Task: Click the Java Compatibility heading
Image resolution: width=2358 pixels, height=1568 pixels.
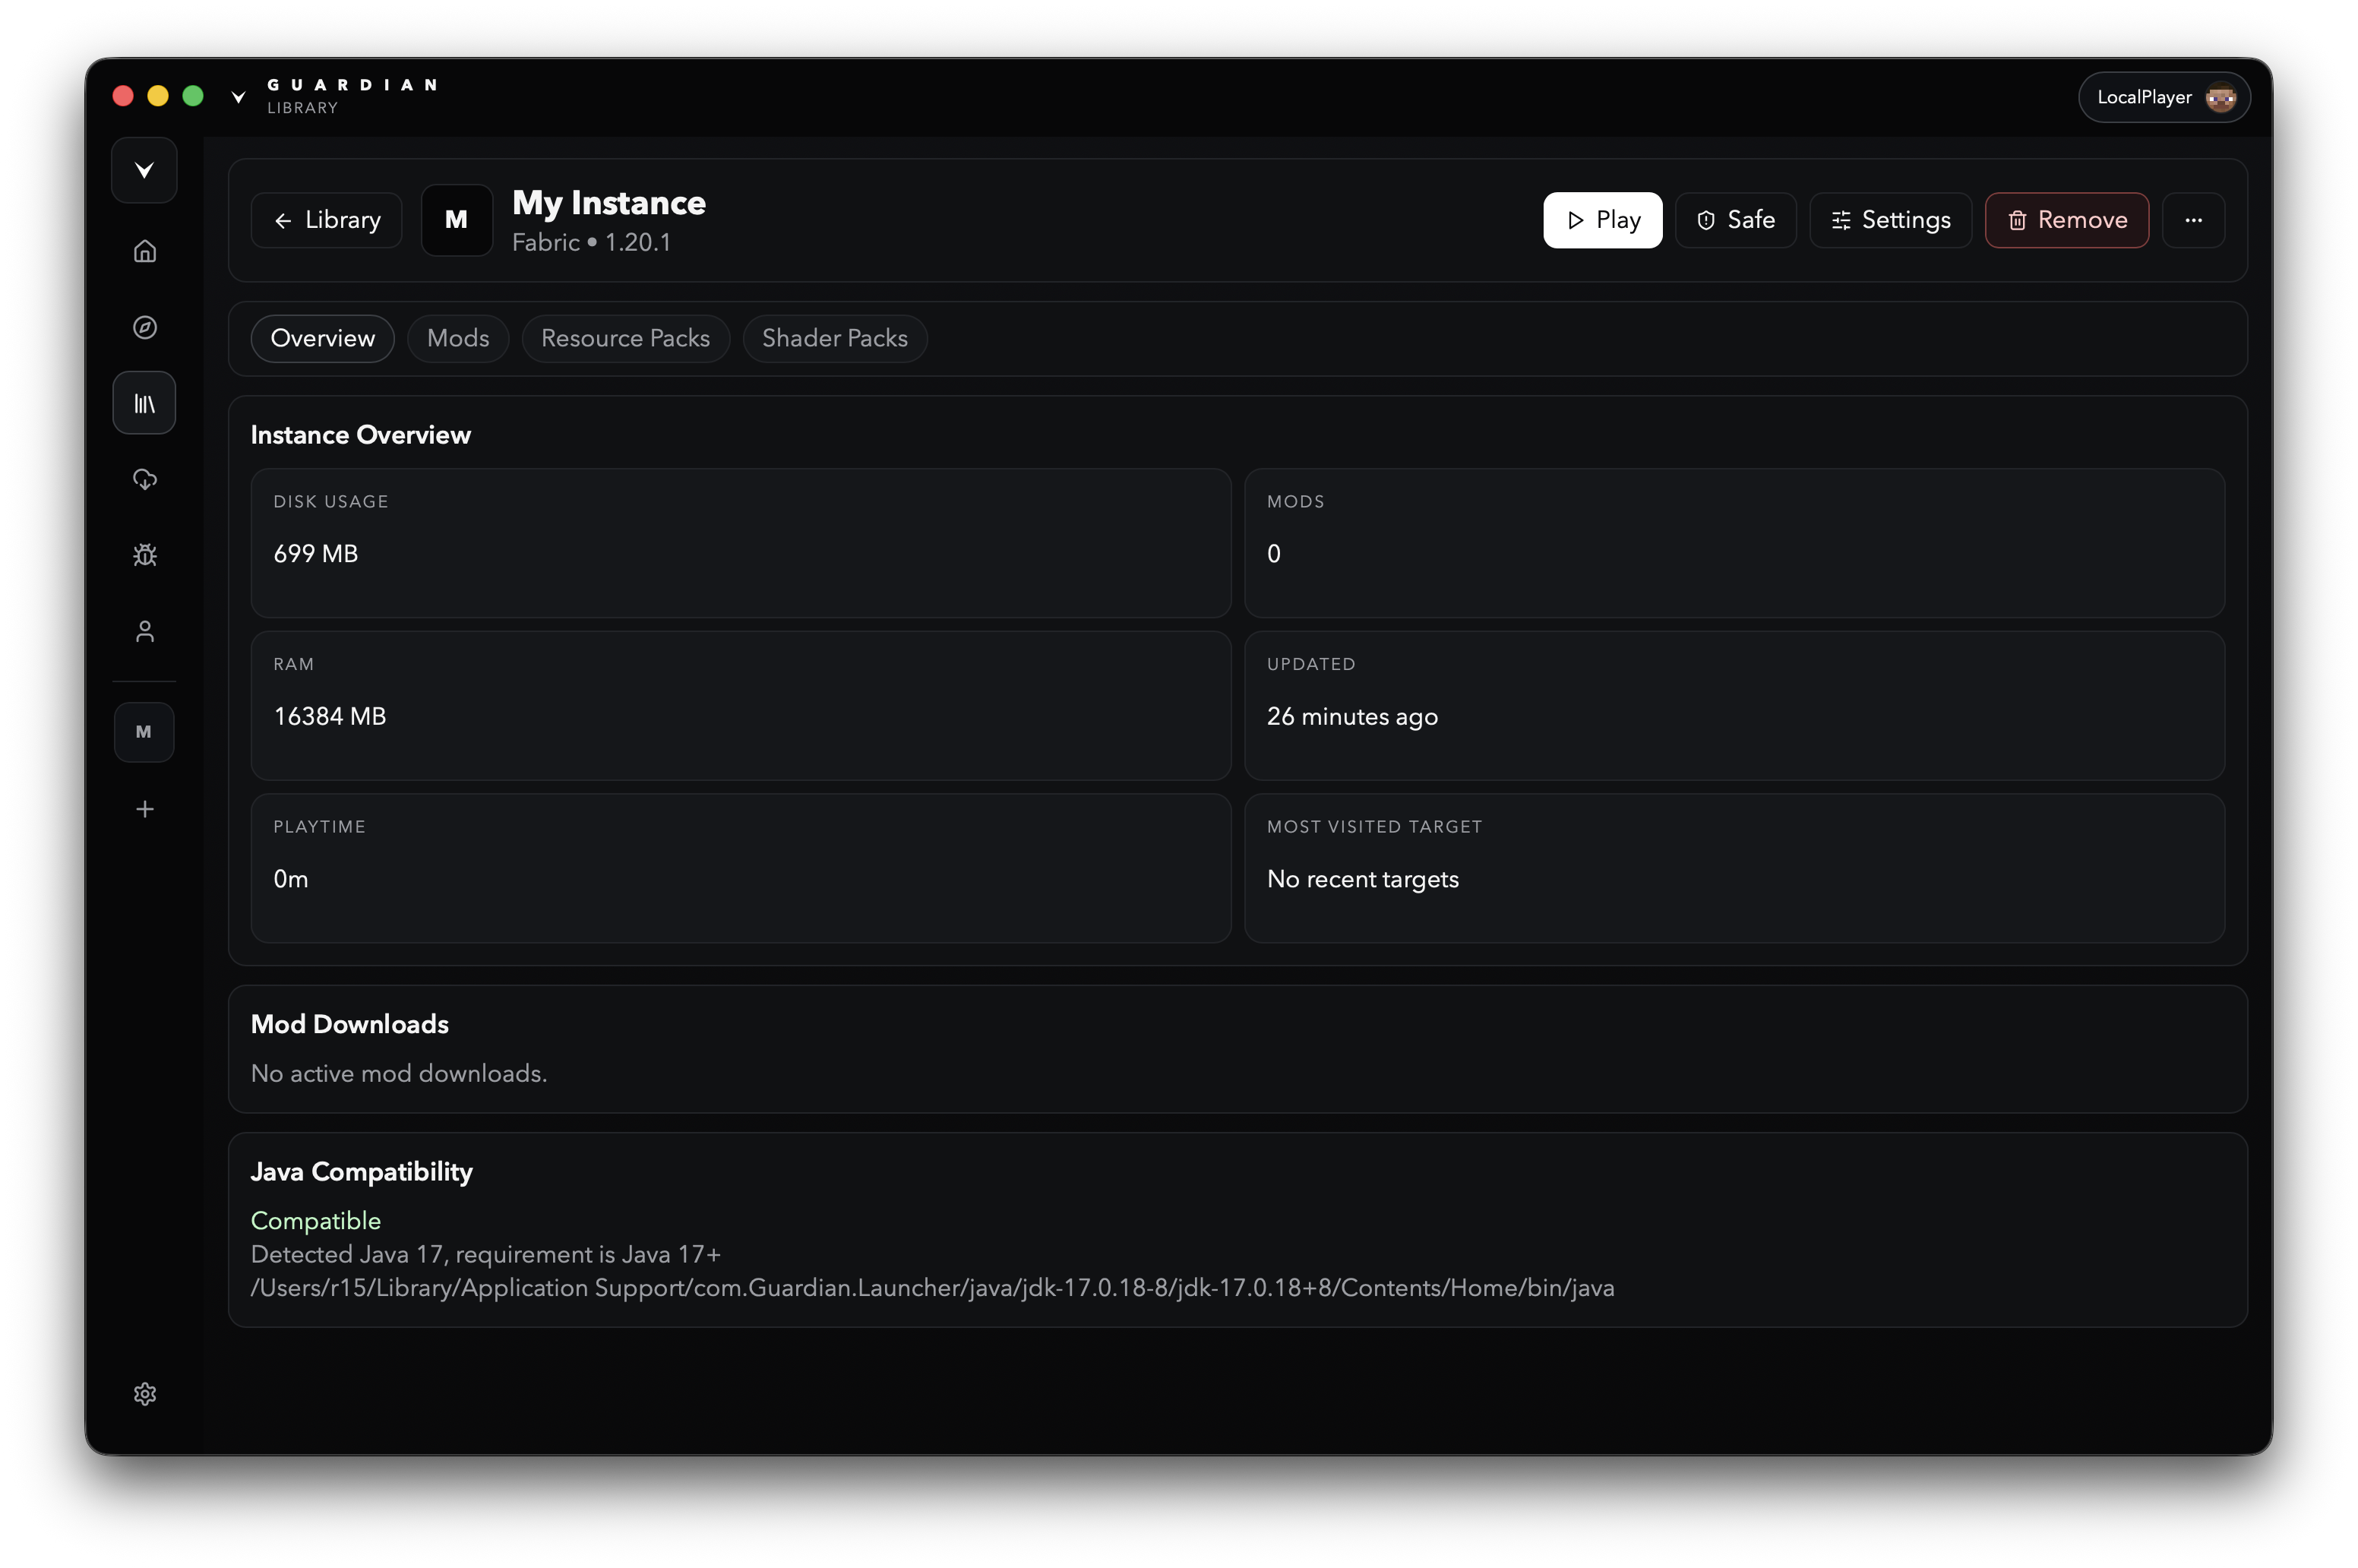Action: 362,1172
